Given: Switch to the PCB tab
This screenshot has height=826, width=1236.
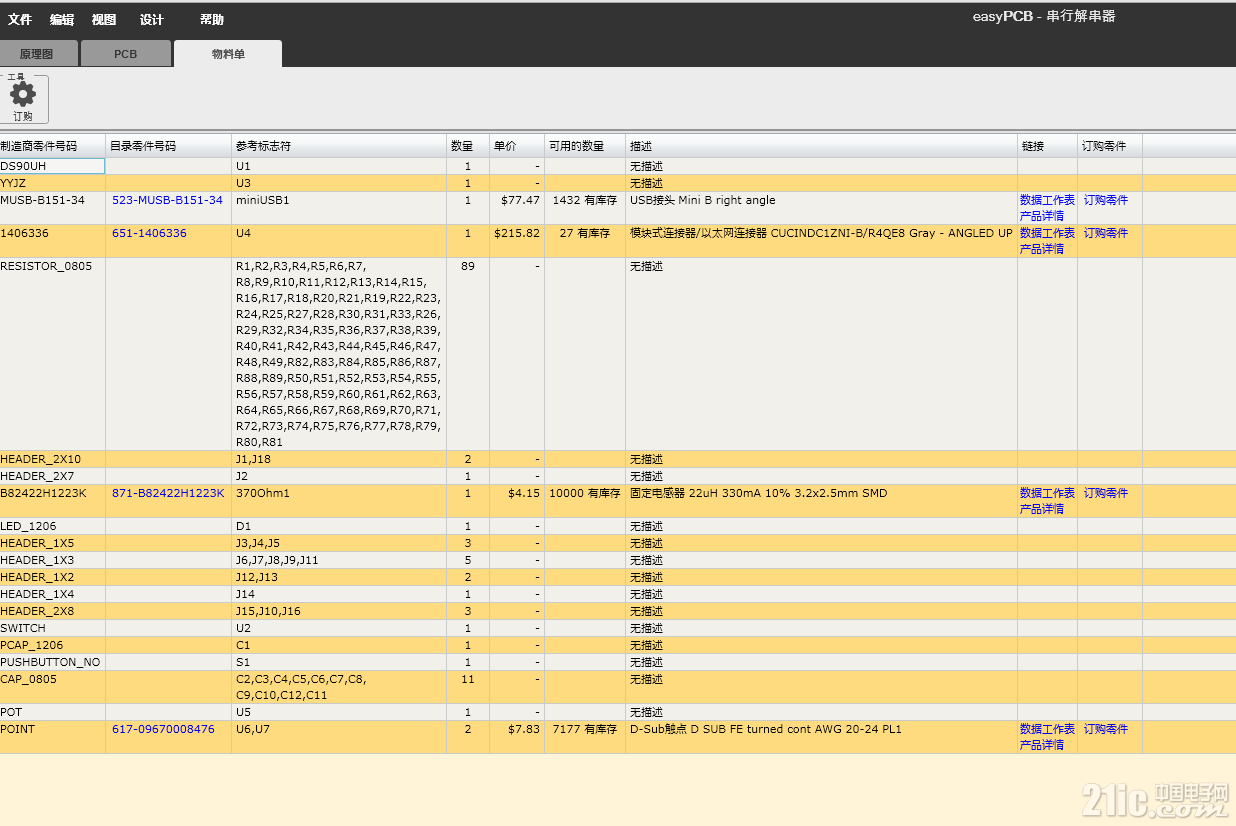Looking at the screenshot, I should pos(126,54).
